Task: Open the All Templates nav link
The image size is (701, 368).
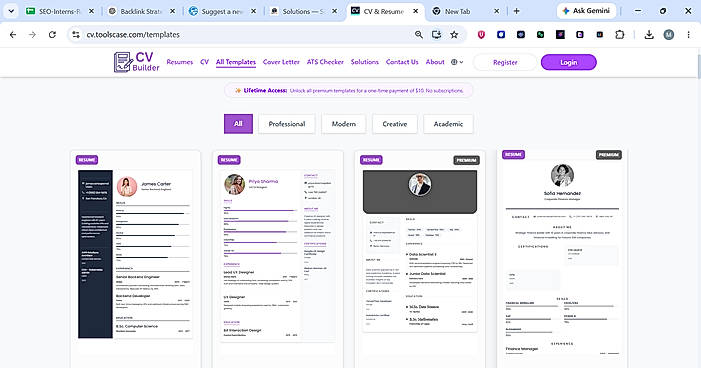Action: tap(236, 62)
